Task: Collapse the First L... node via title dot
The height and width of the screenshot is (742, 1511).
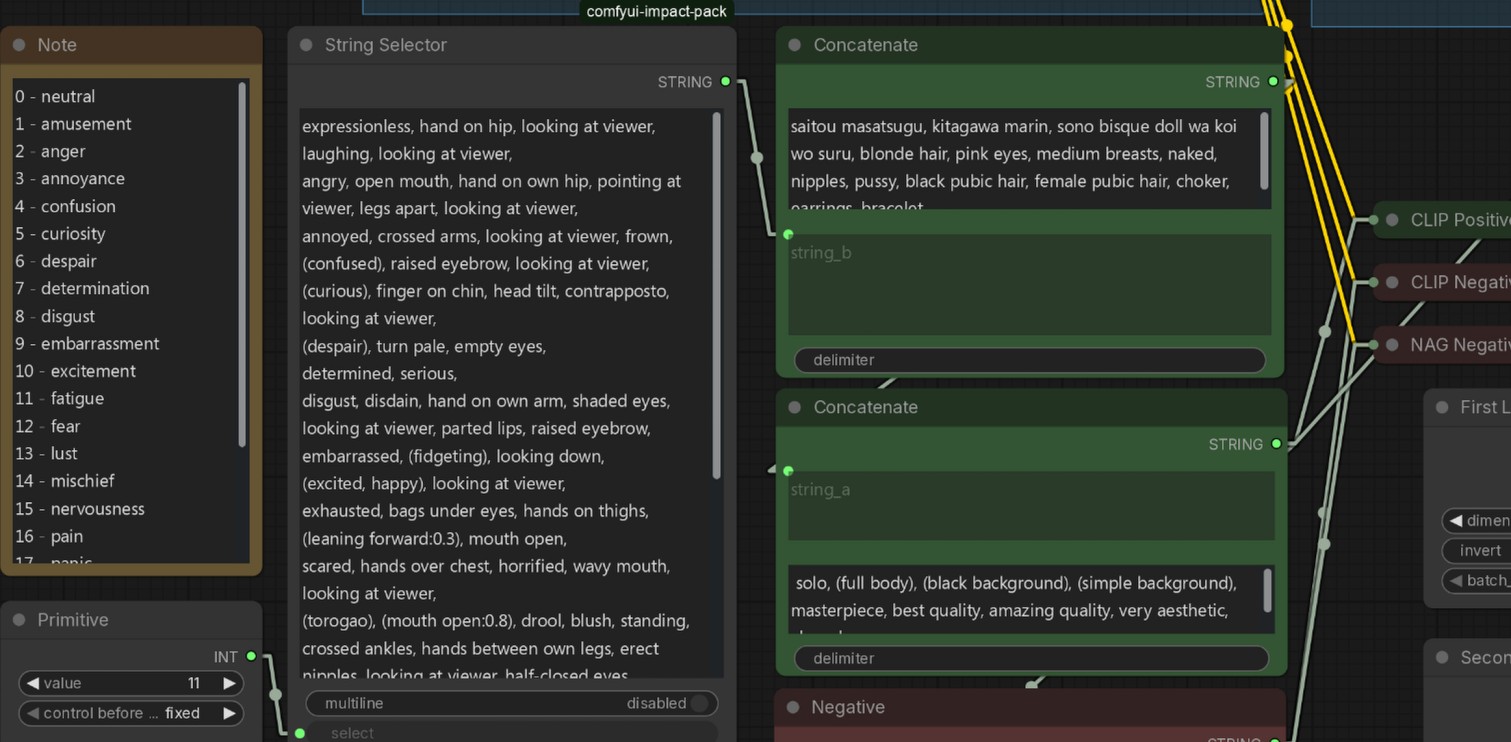Action: click(1442, 407)
